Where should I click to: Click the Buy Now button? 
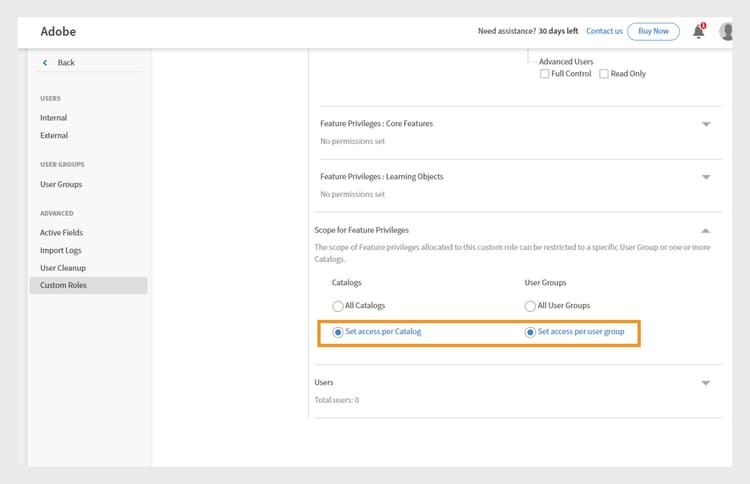click(x=653, y=31)
